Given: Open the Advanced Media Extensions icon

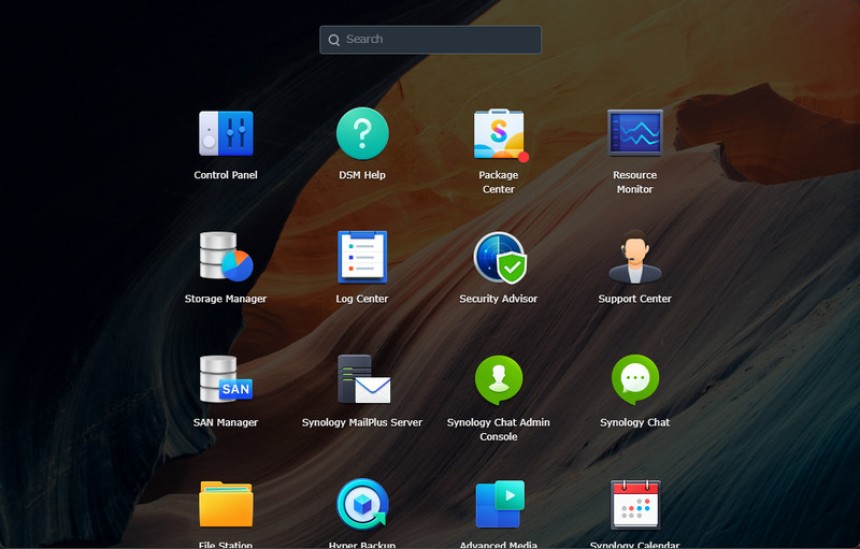Looking at the screenshot, I should point(498,505).
